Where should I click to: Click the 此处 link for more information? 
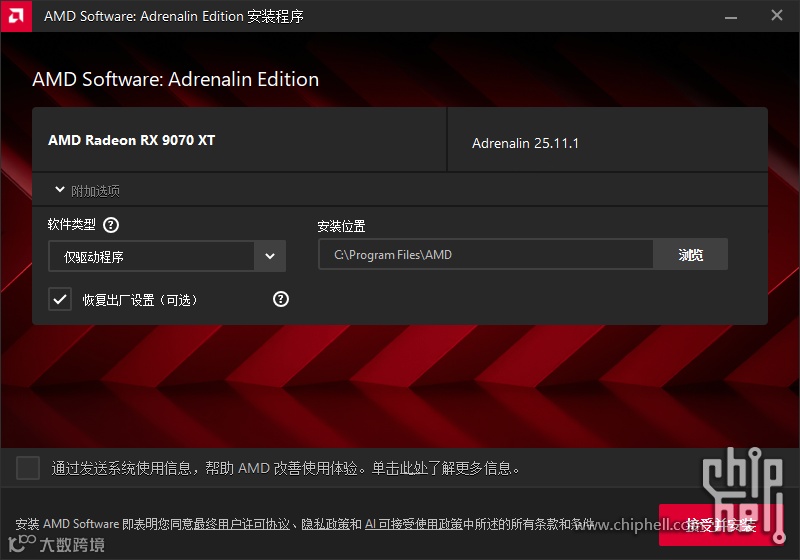413,468
